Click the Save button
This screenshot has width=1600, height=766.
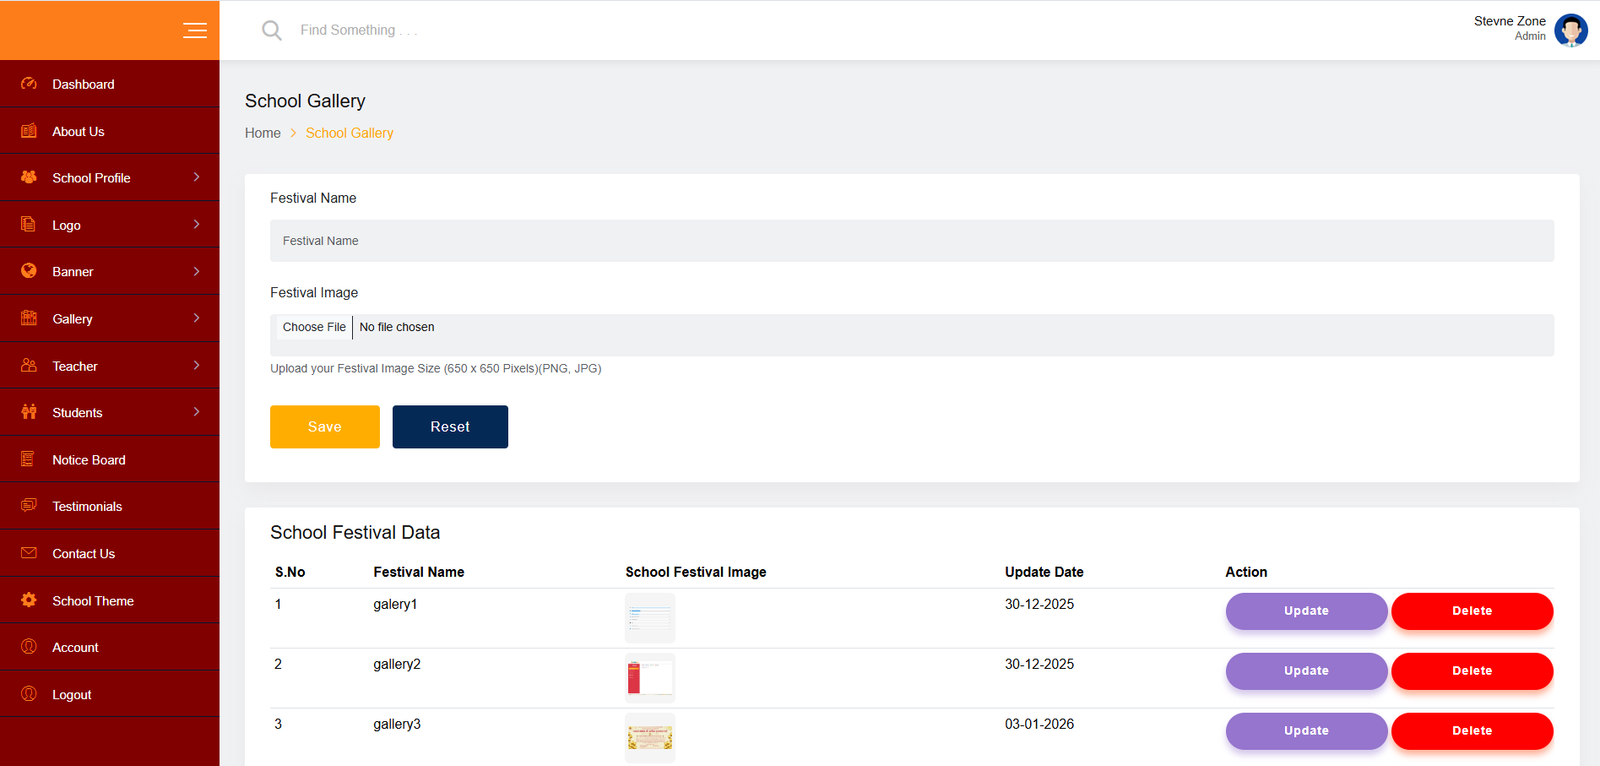coord(325,427)
